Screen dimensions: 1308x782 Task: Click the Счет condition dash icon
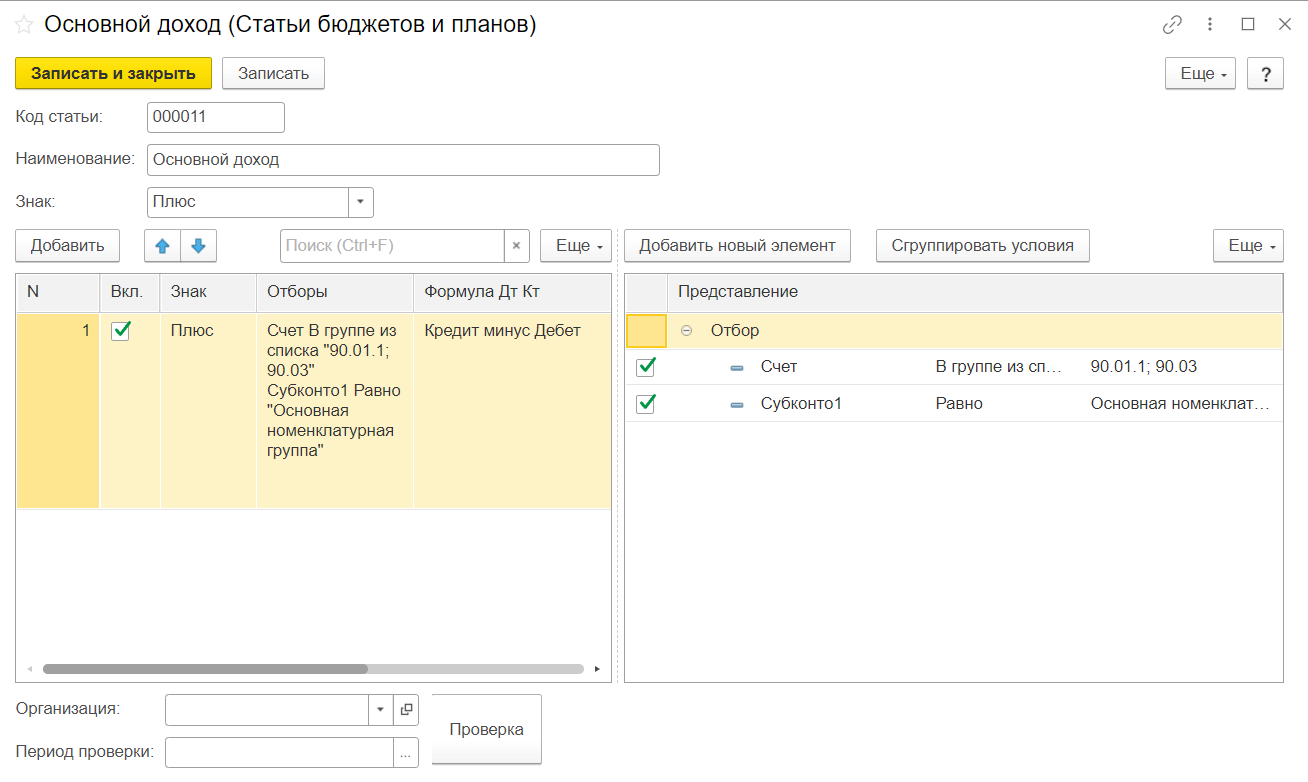pyautogui.click(x=737, y=368)
